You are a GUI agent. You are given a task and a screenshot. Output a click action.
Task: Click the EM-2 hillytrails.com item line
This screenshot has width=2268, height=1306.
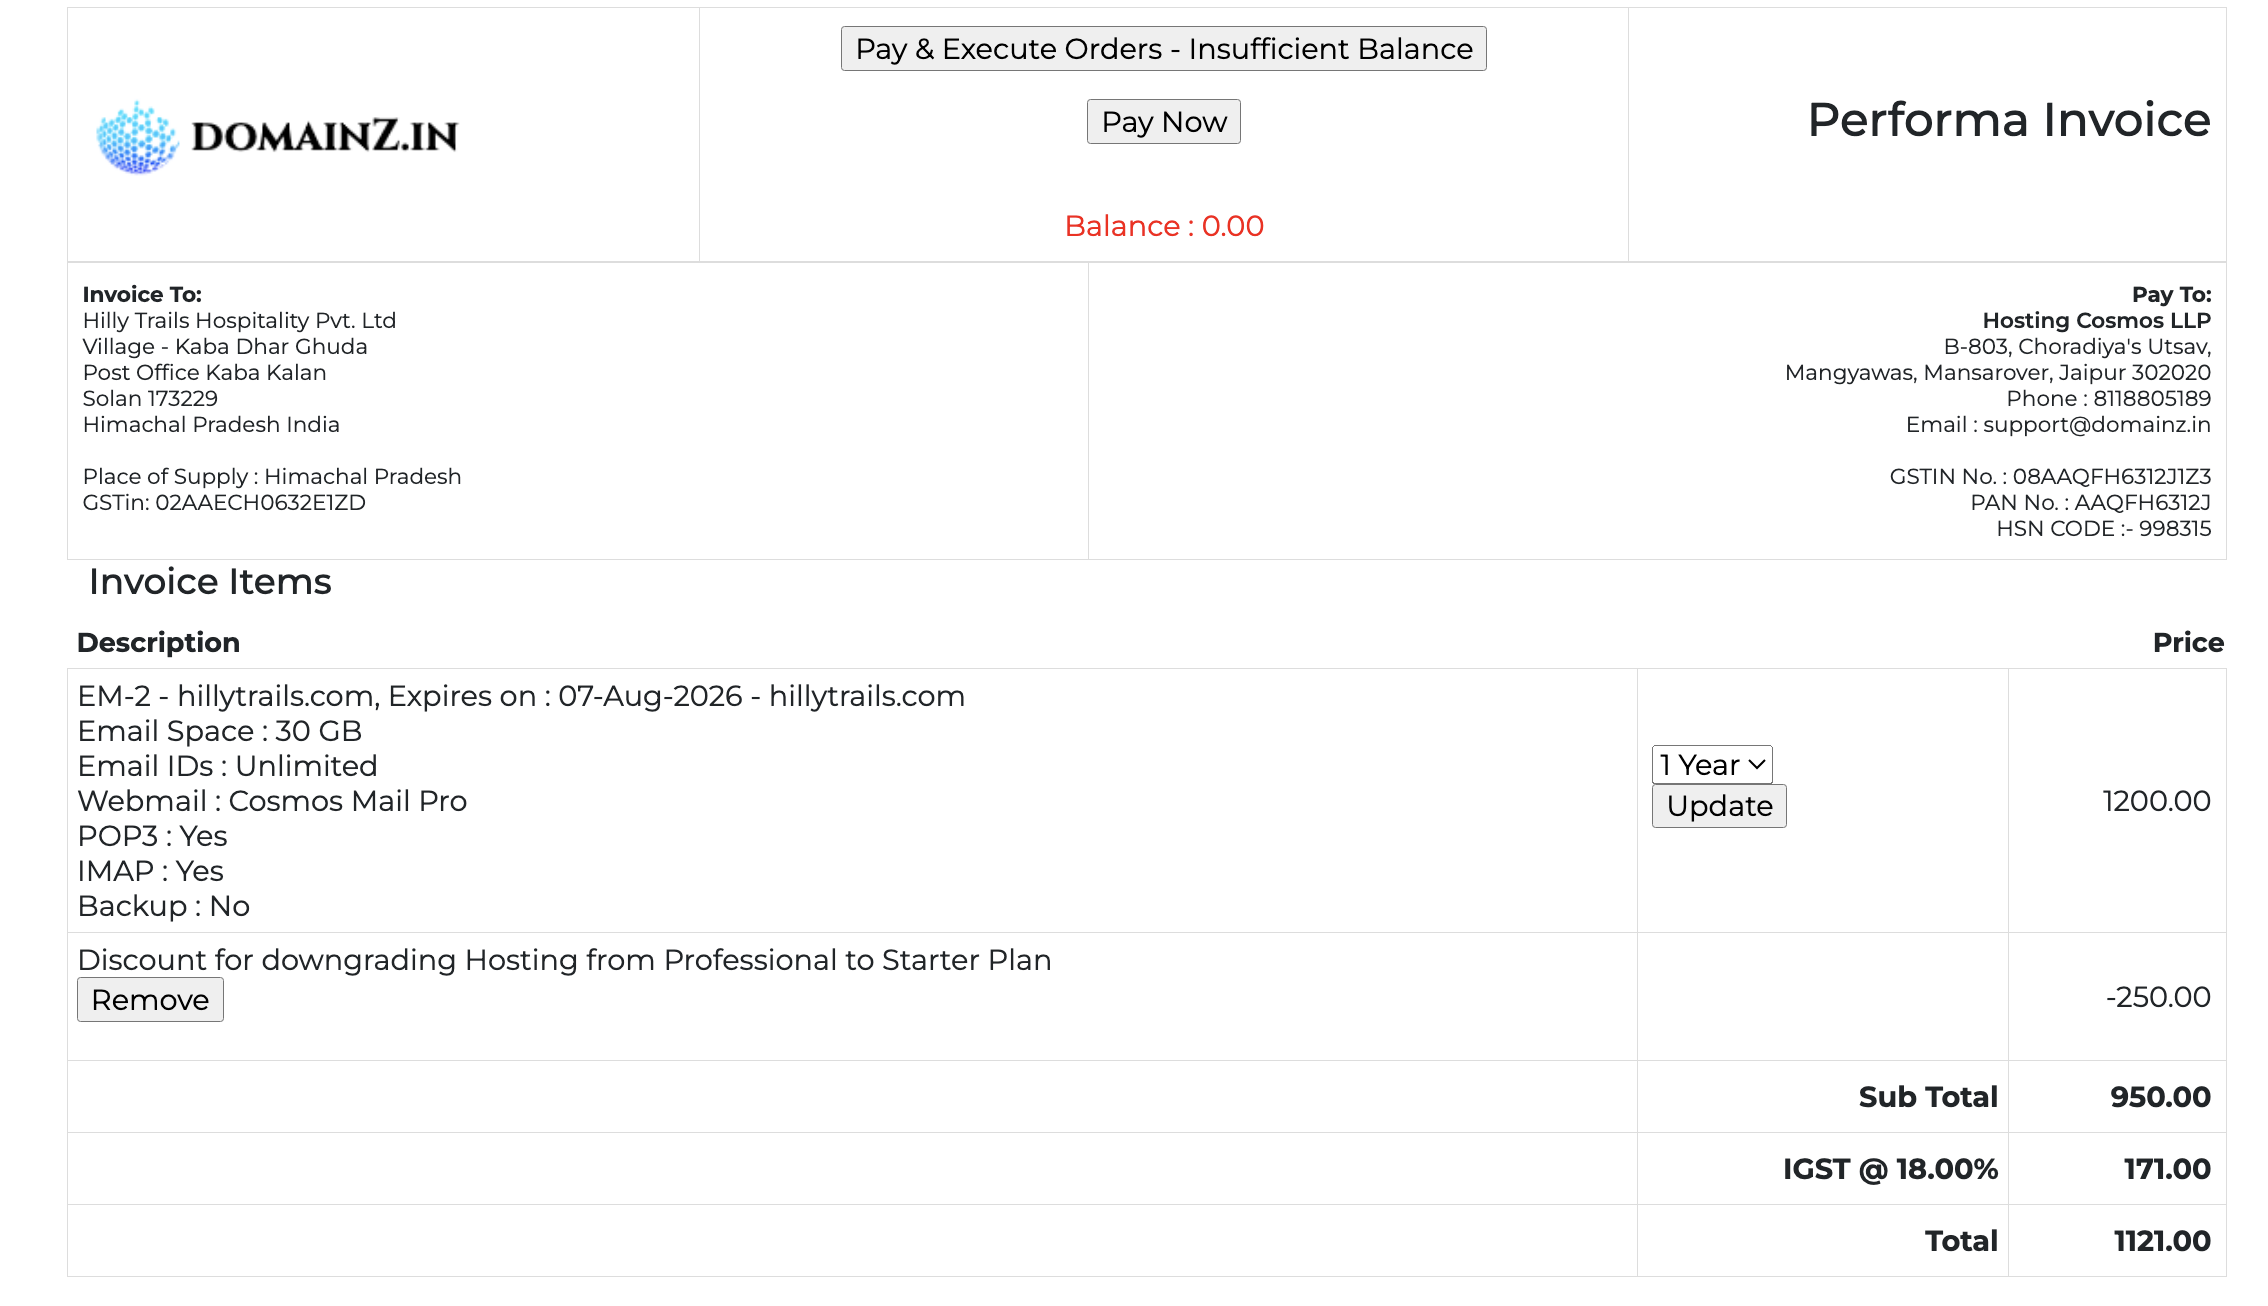coord(520,696)
